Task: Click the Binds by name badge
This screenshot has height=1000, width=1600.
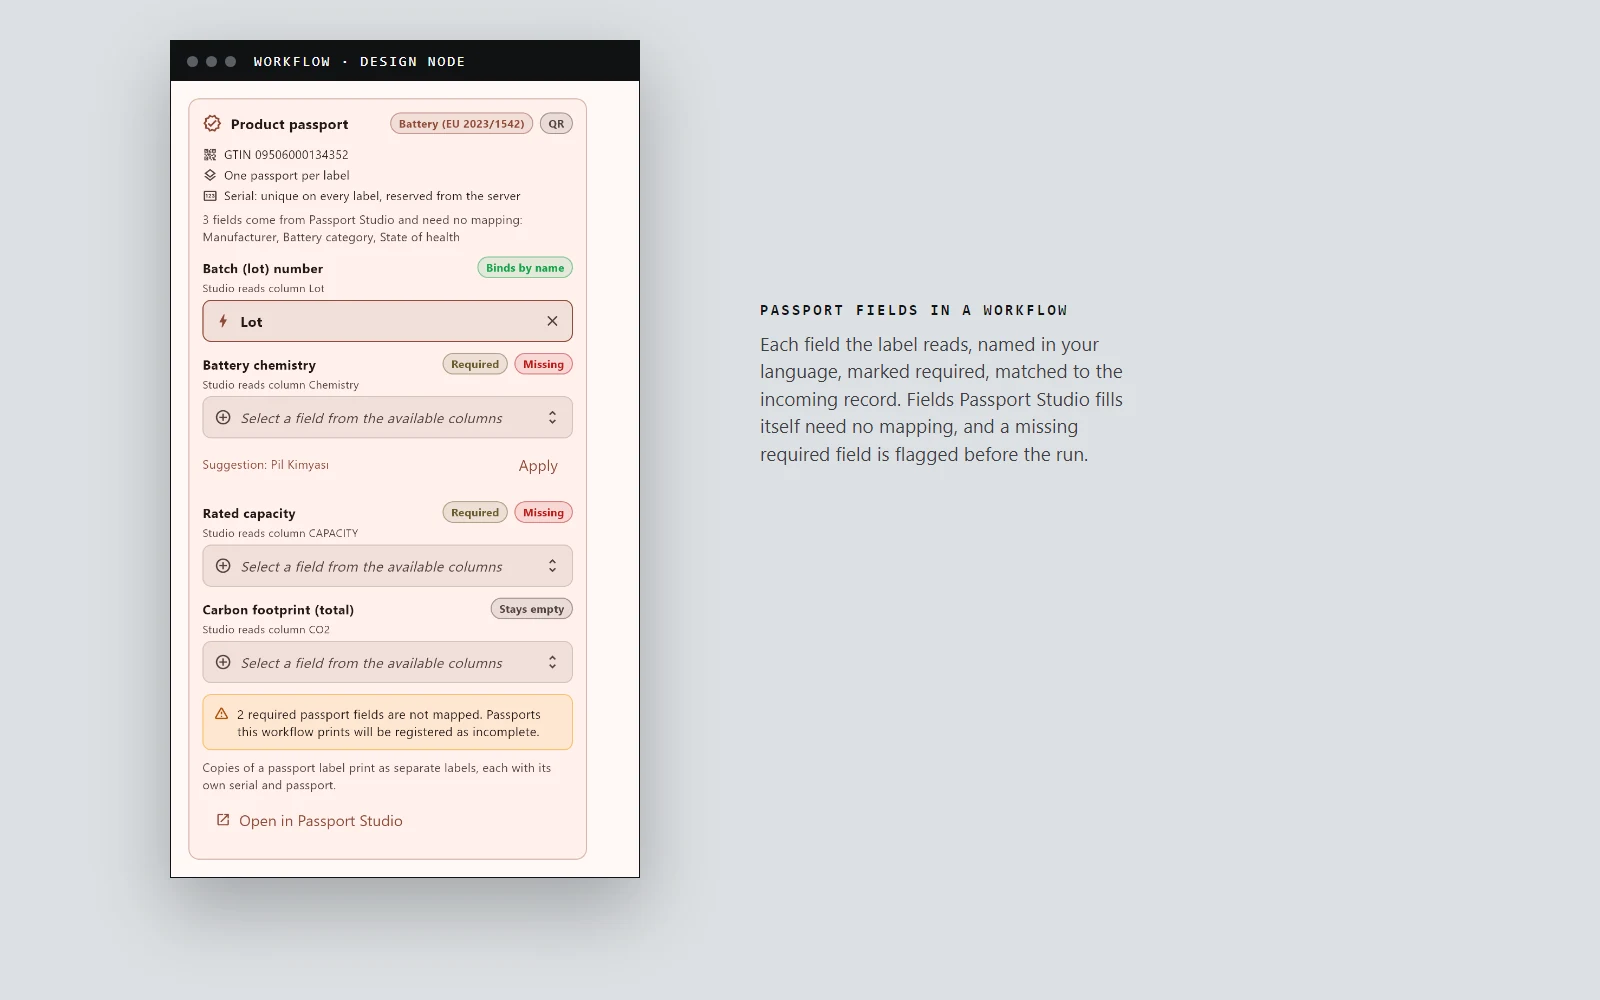Action: 525,268
